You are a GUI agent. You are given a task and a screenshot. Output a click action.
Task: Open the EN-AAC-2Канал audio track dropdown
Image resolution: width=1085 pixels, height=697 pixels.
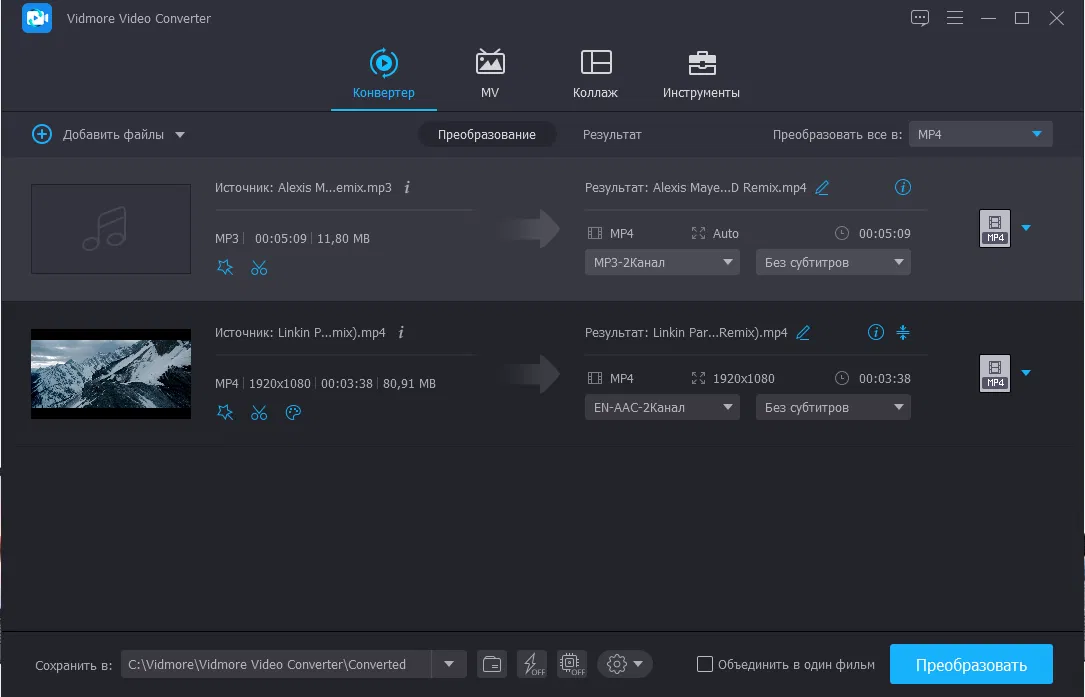(x=662, y=408)
